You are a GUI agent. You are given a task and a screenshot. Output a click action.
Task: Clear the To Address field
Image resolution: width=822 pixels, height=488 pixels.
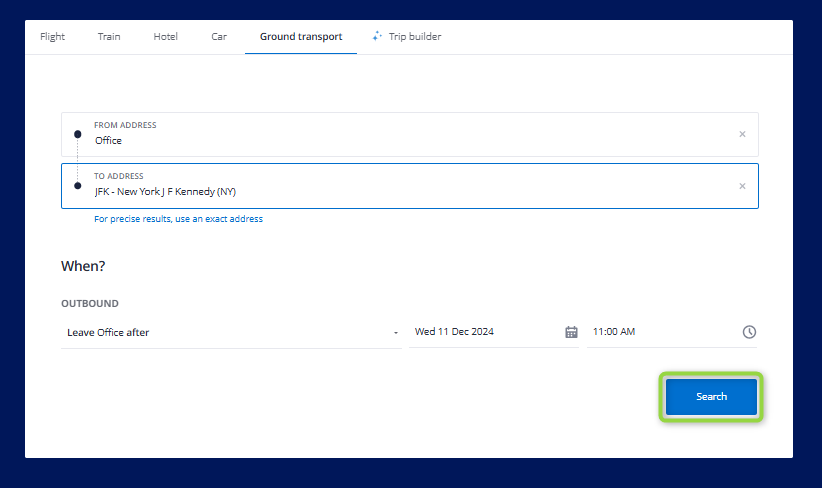pyautogui.click(x=742, y=186)
